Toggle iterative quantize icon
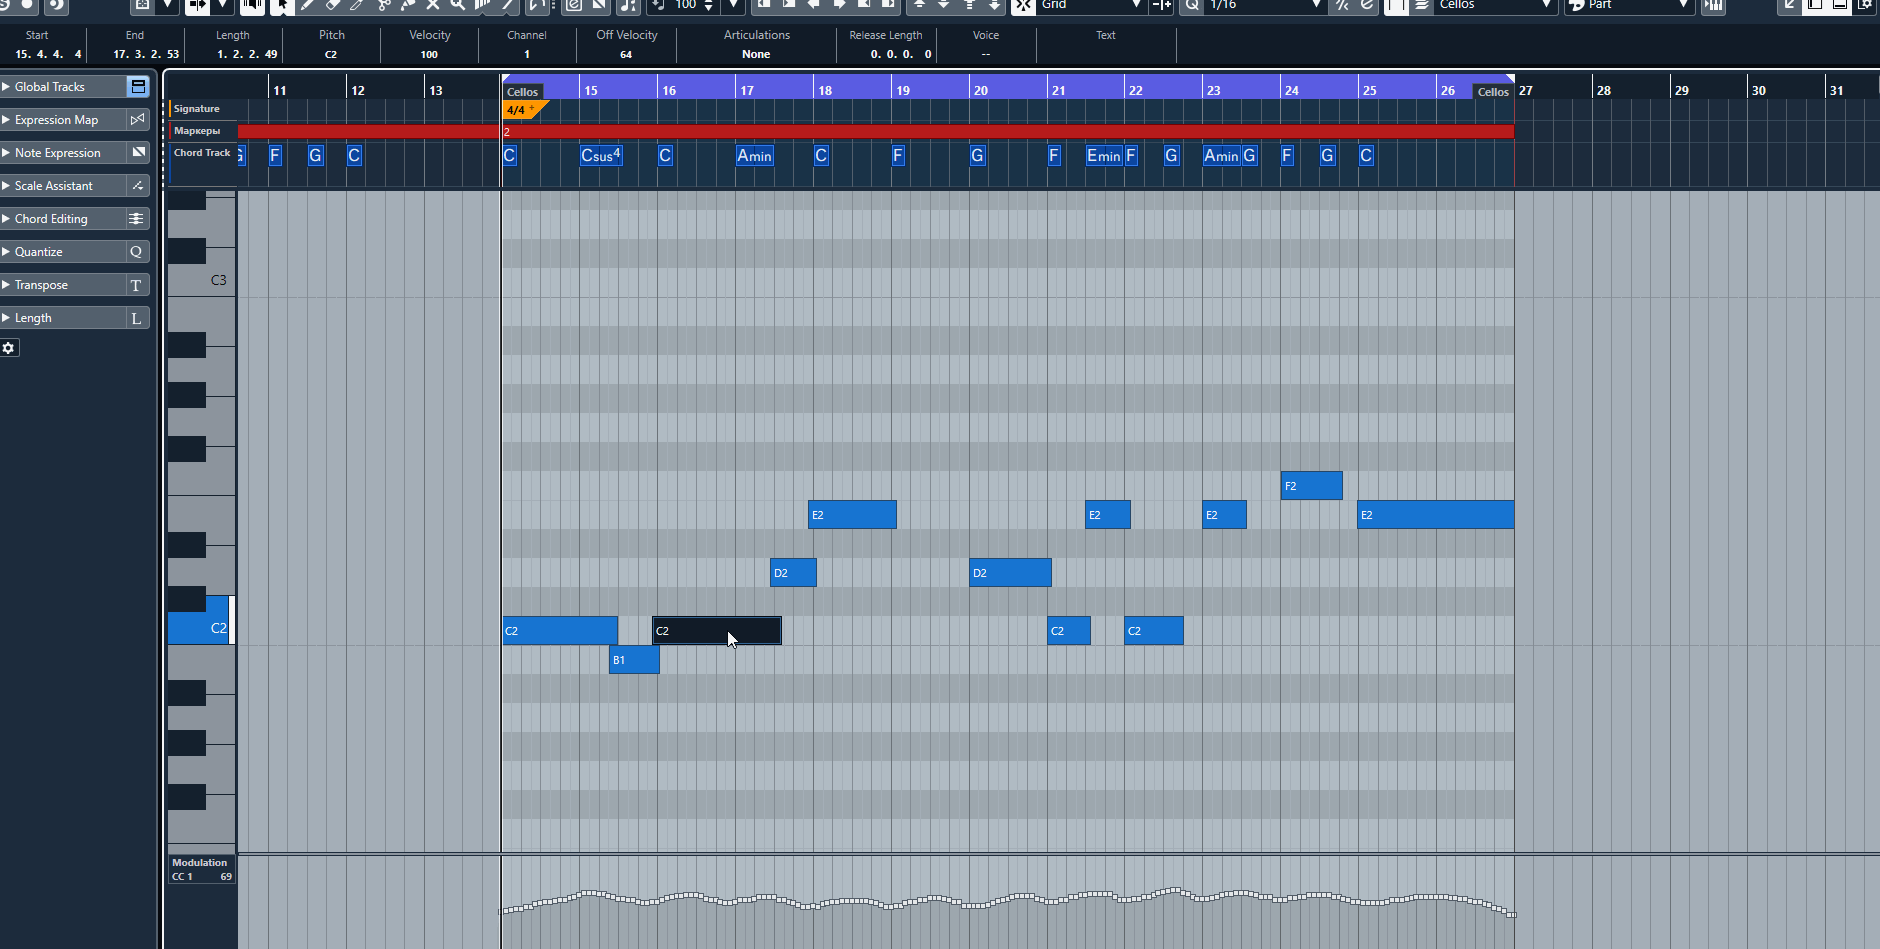 pyautogui.click(x=1342, y=5)
